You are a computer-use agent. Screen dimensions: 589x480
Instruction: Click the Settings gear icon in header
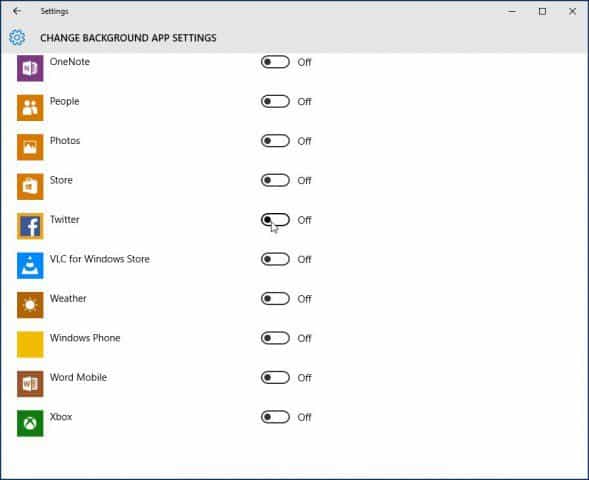(x=17, y=37)
